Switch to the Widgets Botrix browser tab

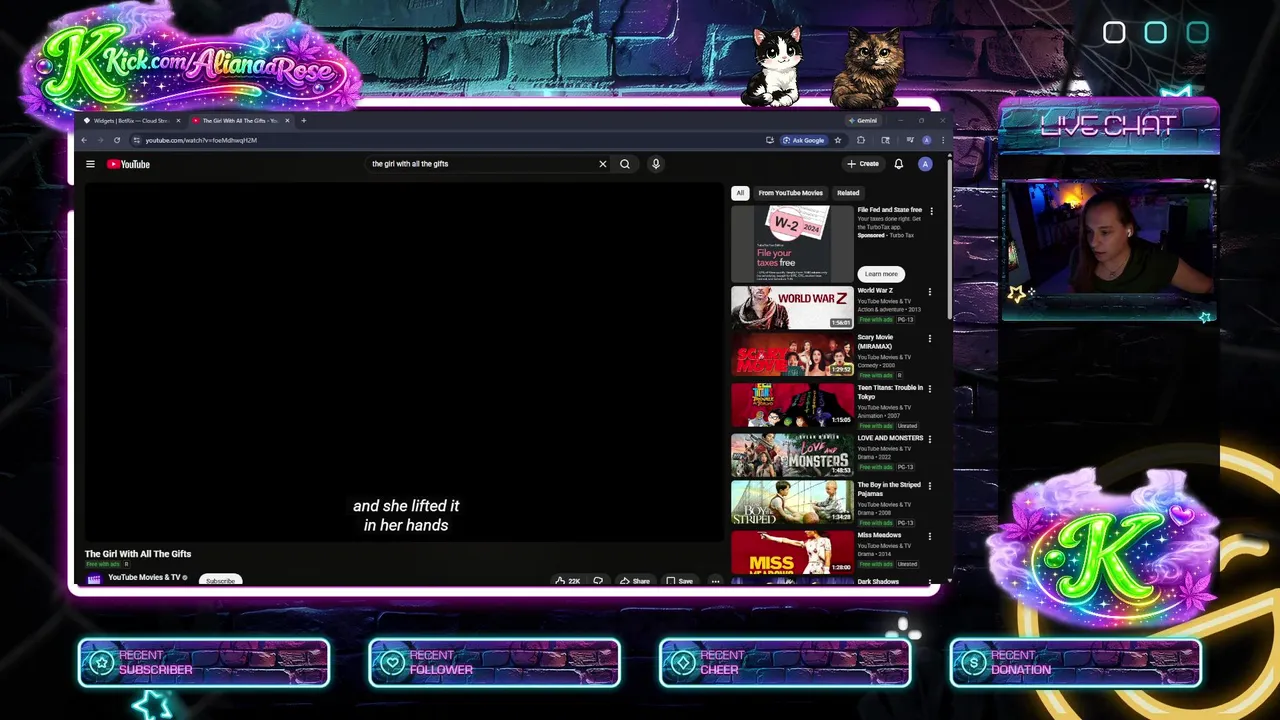(130, 120)
